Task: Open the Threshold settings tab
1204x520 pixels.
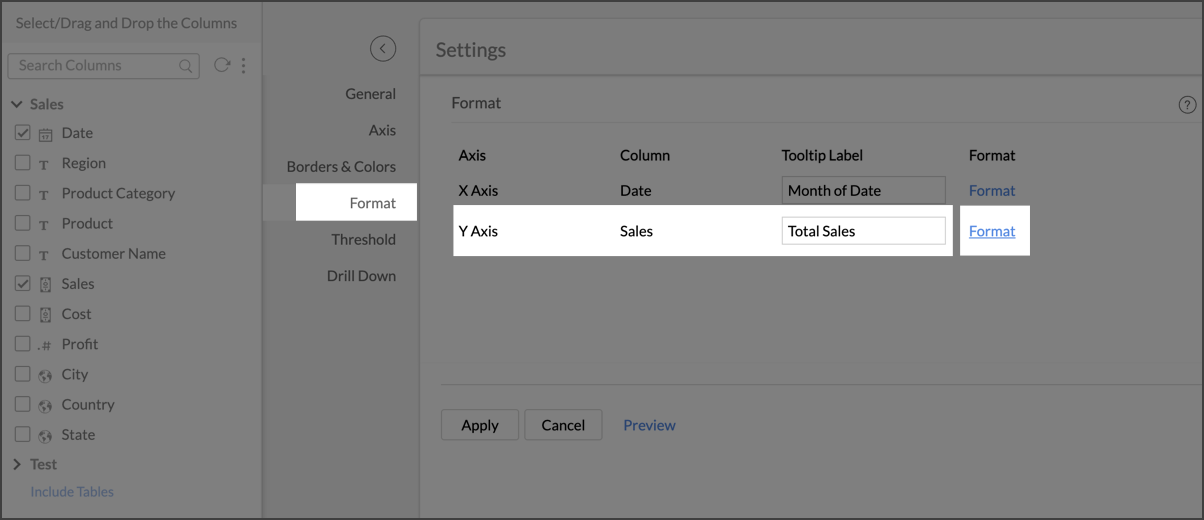Action: click(x=363, y=239)
